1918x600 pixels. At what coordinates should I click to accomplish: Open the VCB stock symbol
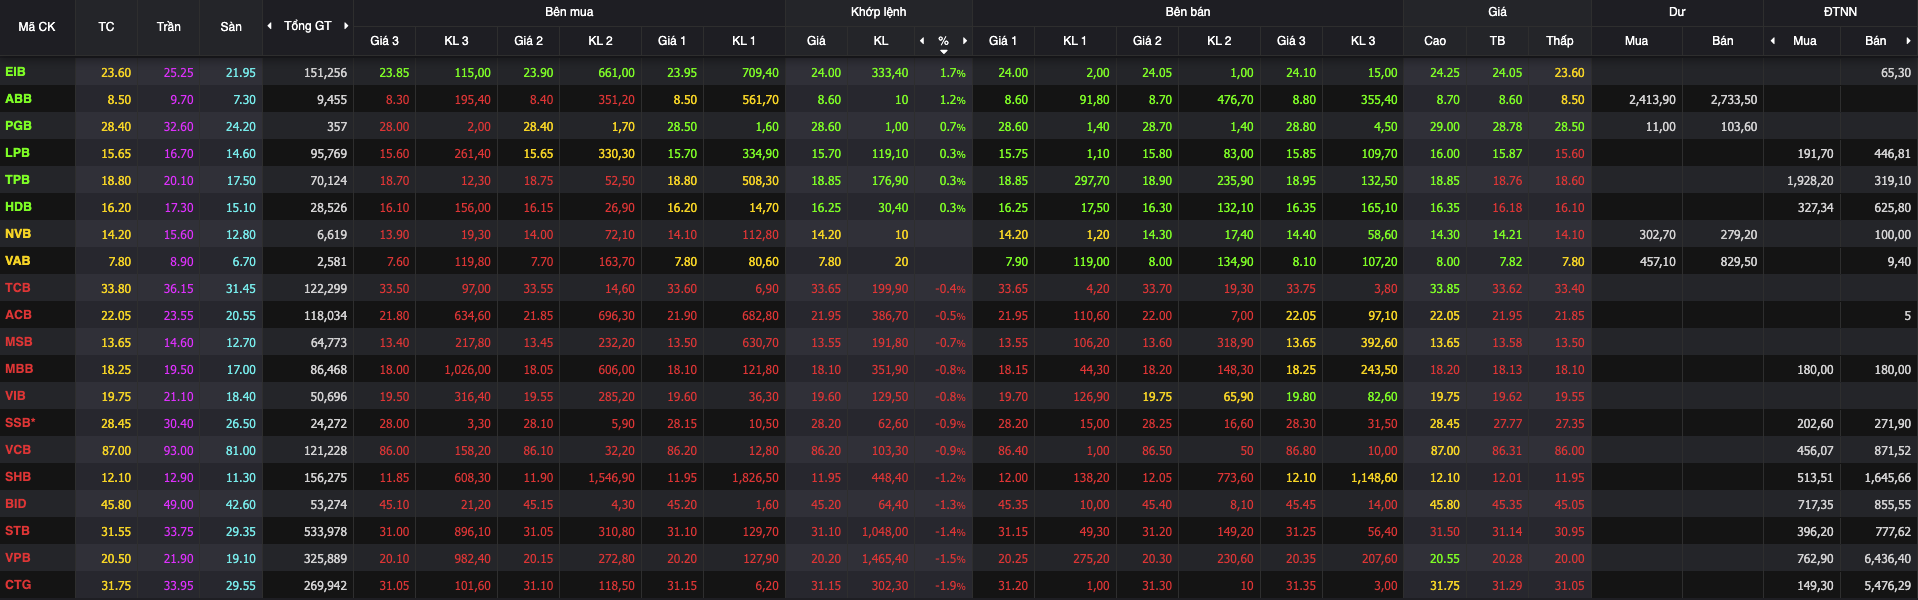tap(18, 450)
